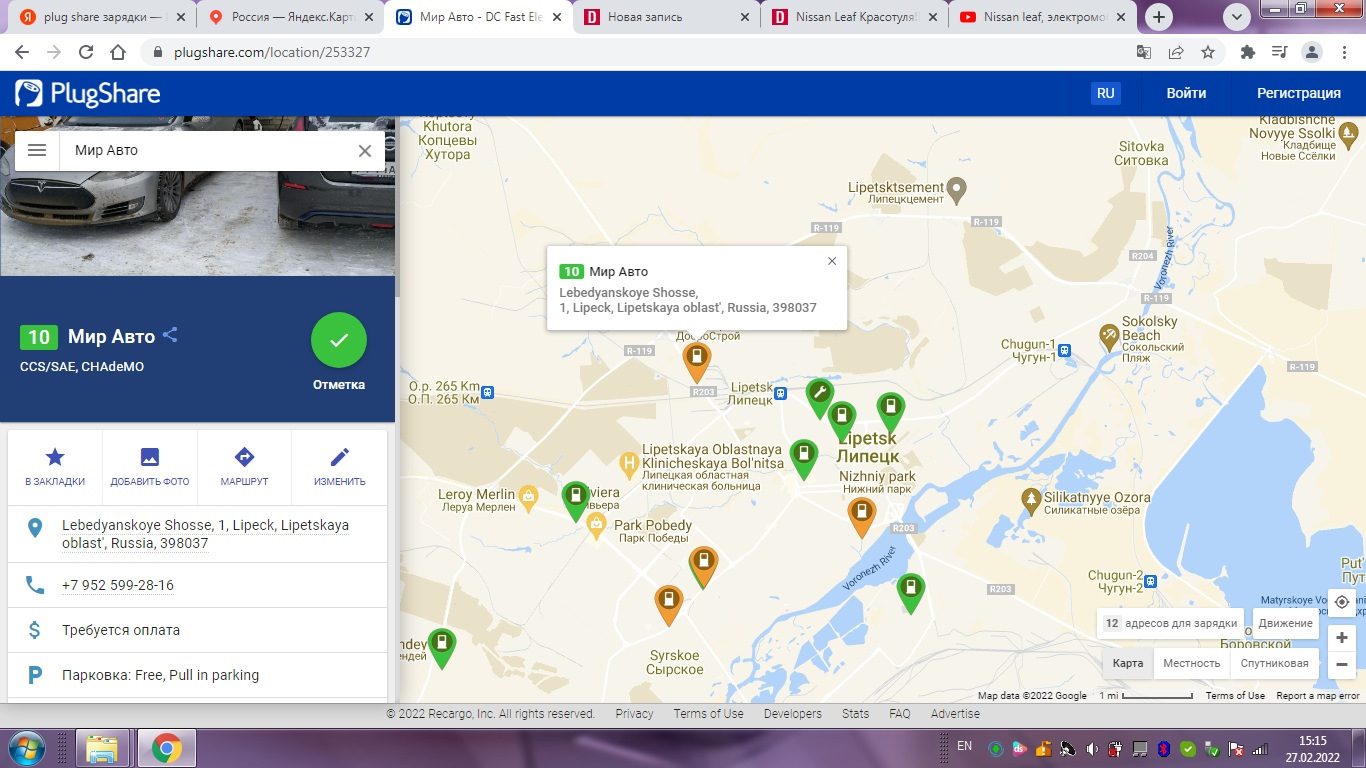Zoom in on the map
Viewport: 1366px width, 768px height.
[1342, 637]
